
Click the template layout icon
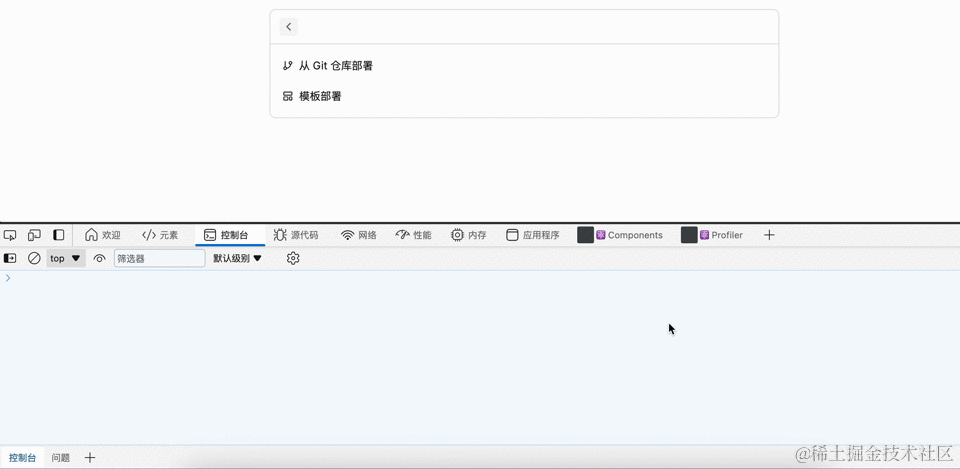(x=287, y=96)
